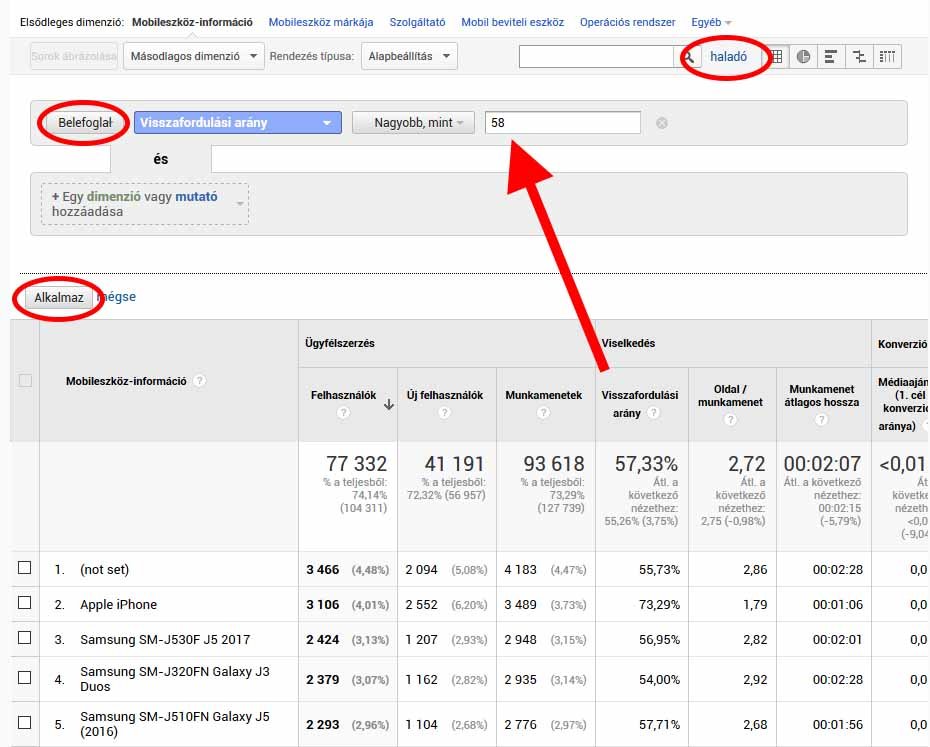930x747 pixels.
Task: Check the Apple iPhone row checkbox
Action: pos(25,602)
